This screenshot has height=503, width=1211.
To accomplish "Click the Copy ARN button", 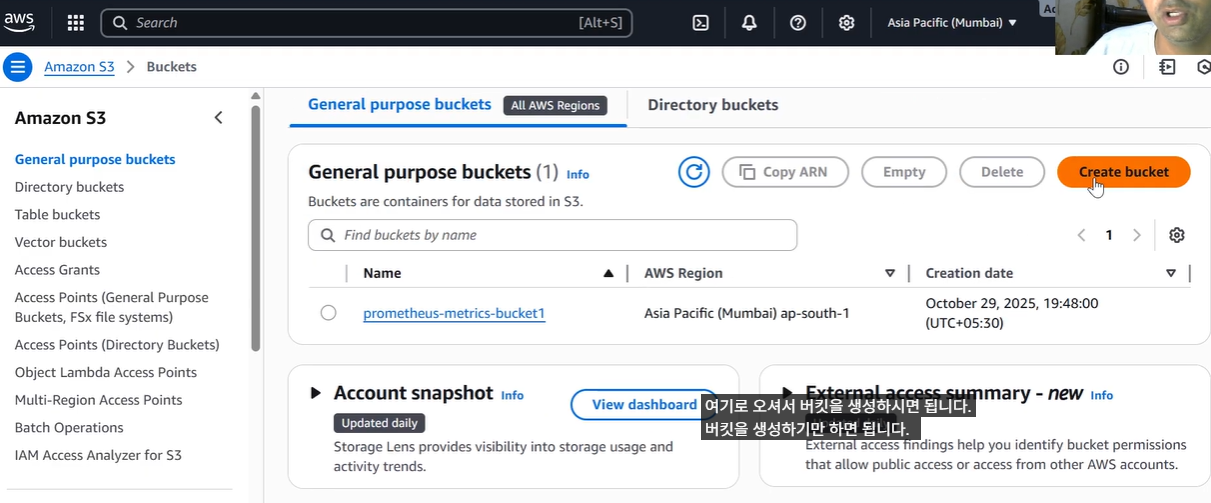I will [x=785, y=172].
